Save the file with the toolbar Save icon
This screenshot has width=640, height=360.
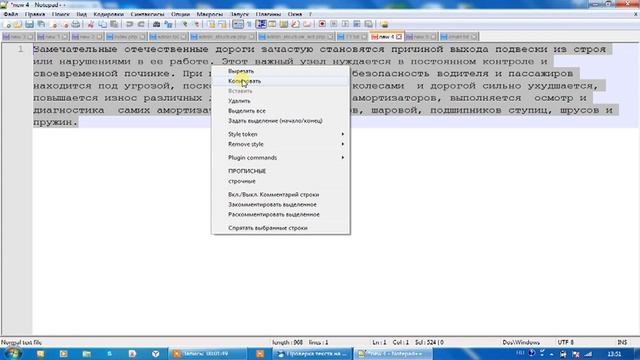point(29,24)
